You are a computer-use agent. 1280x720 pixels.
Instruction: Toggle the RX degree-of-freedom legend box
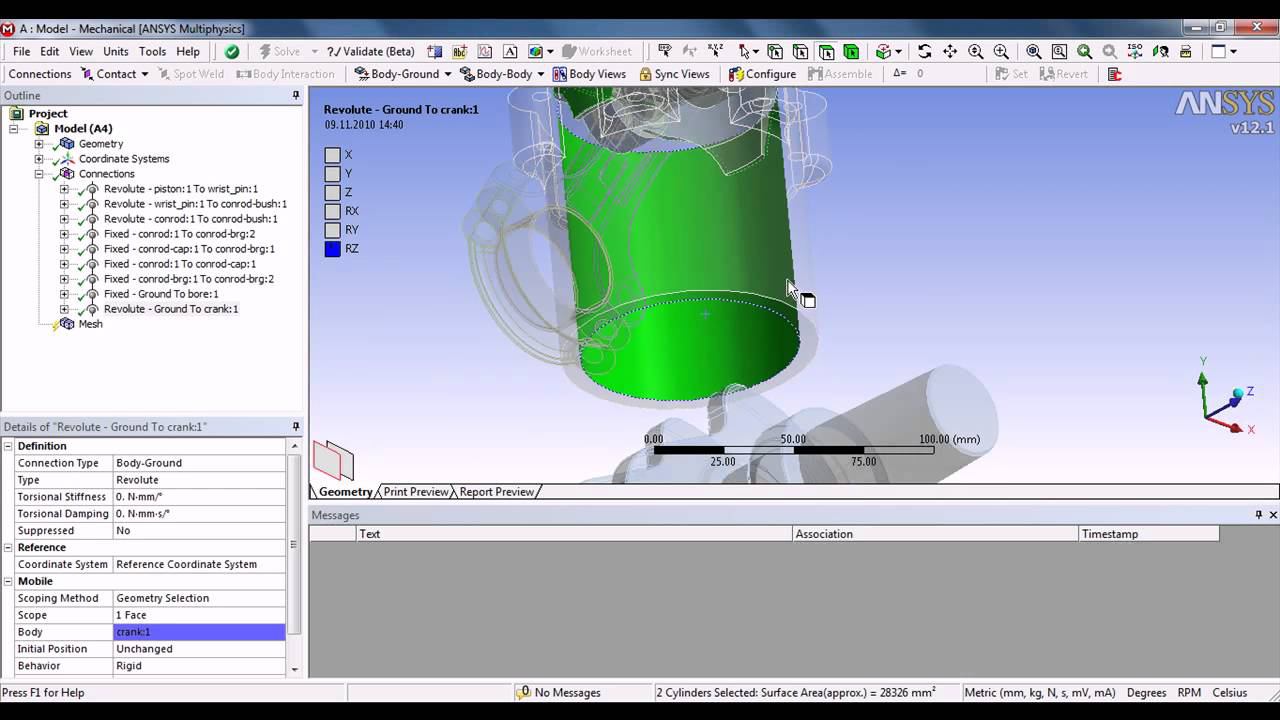point(332,211)
